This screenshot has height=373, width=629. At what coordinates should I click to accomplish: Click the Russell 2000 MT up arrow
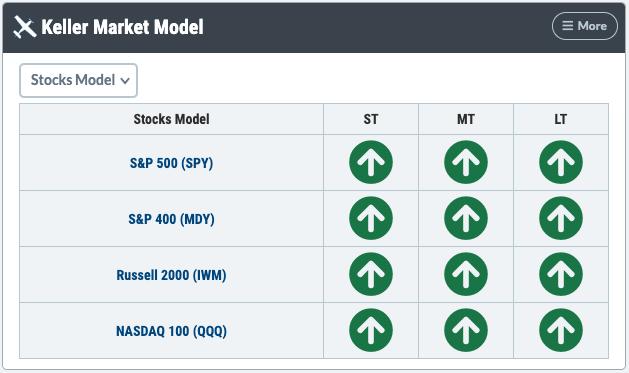pyautogui.click(x=466, y=274)
